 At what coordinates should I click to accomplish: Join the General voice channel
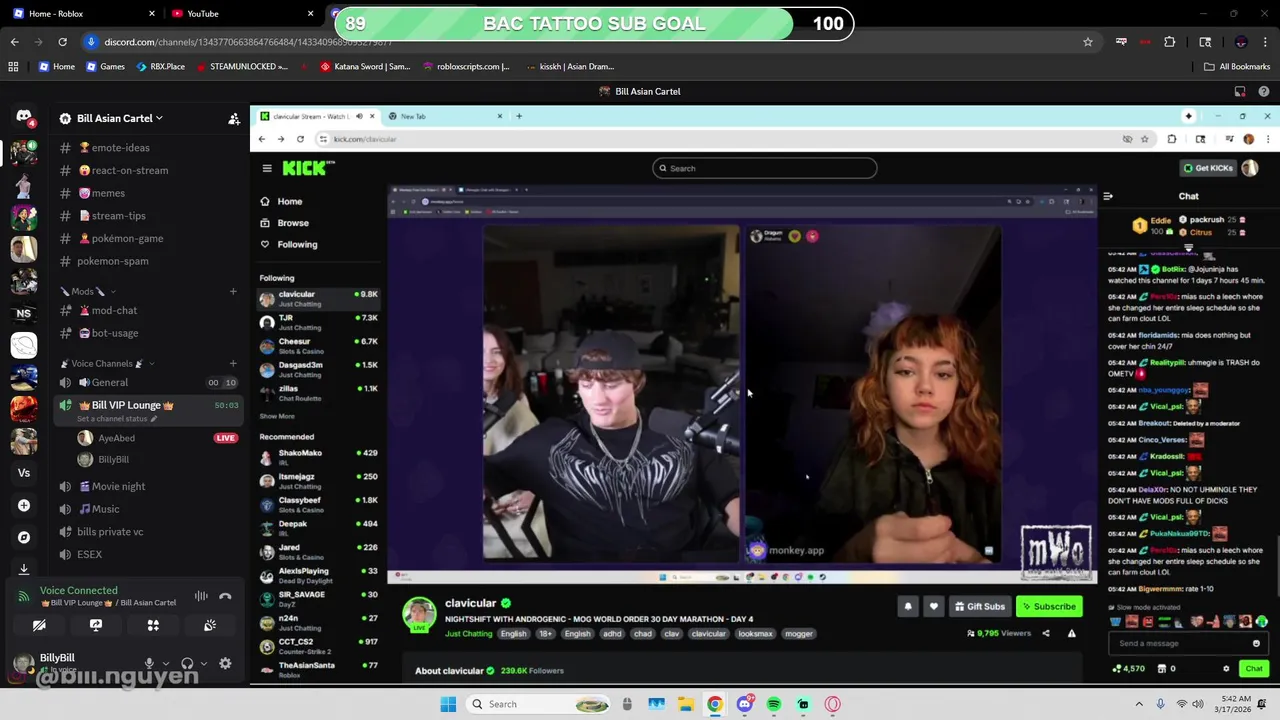pos(148,382)
